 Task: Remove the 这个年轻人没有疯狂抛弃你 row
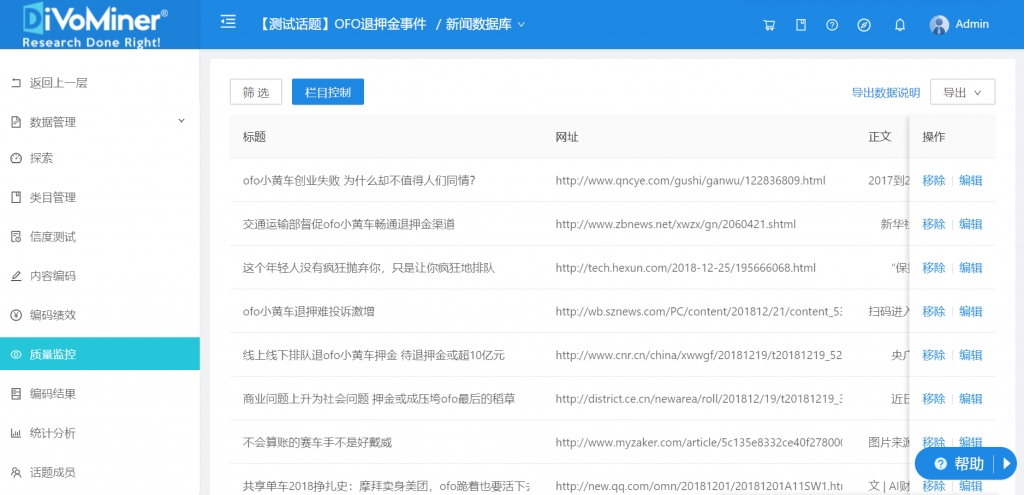pyautogui.click(x=933, y=268)
